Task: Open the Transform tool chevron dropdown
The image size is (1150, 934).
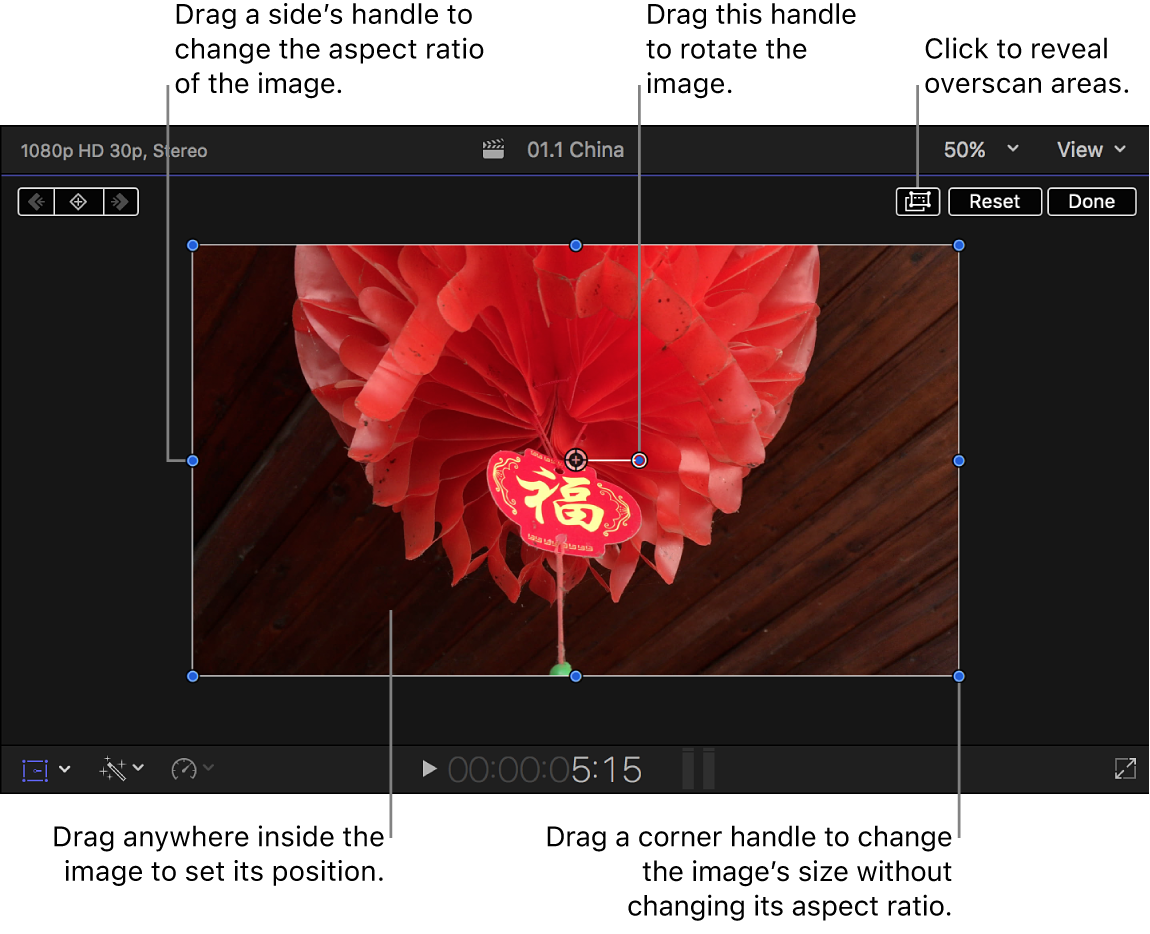Action: coord(65,769)
